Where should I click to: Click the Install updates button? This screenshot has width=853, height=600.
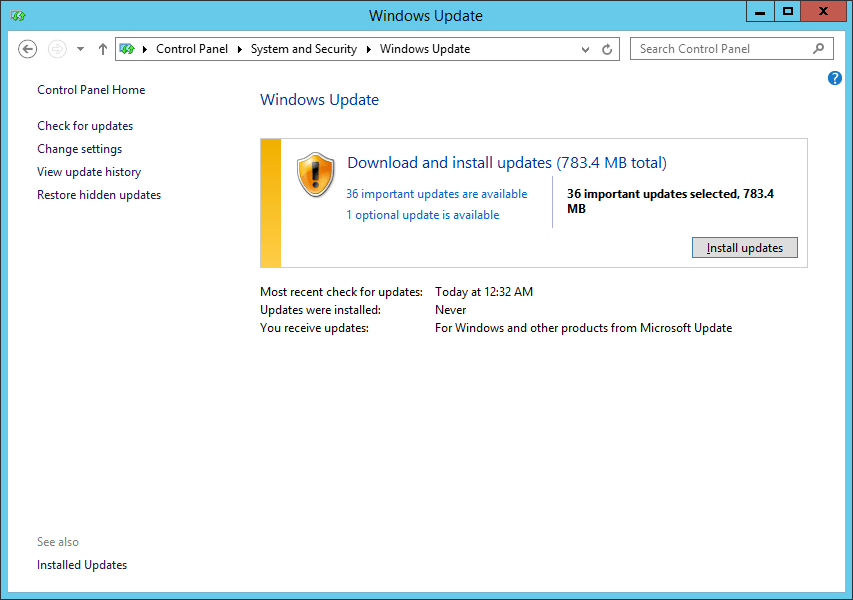click(x=745, y=248)
